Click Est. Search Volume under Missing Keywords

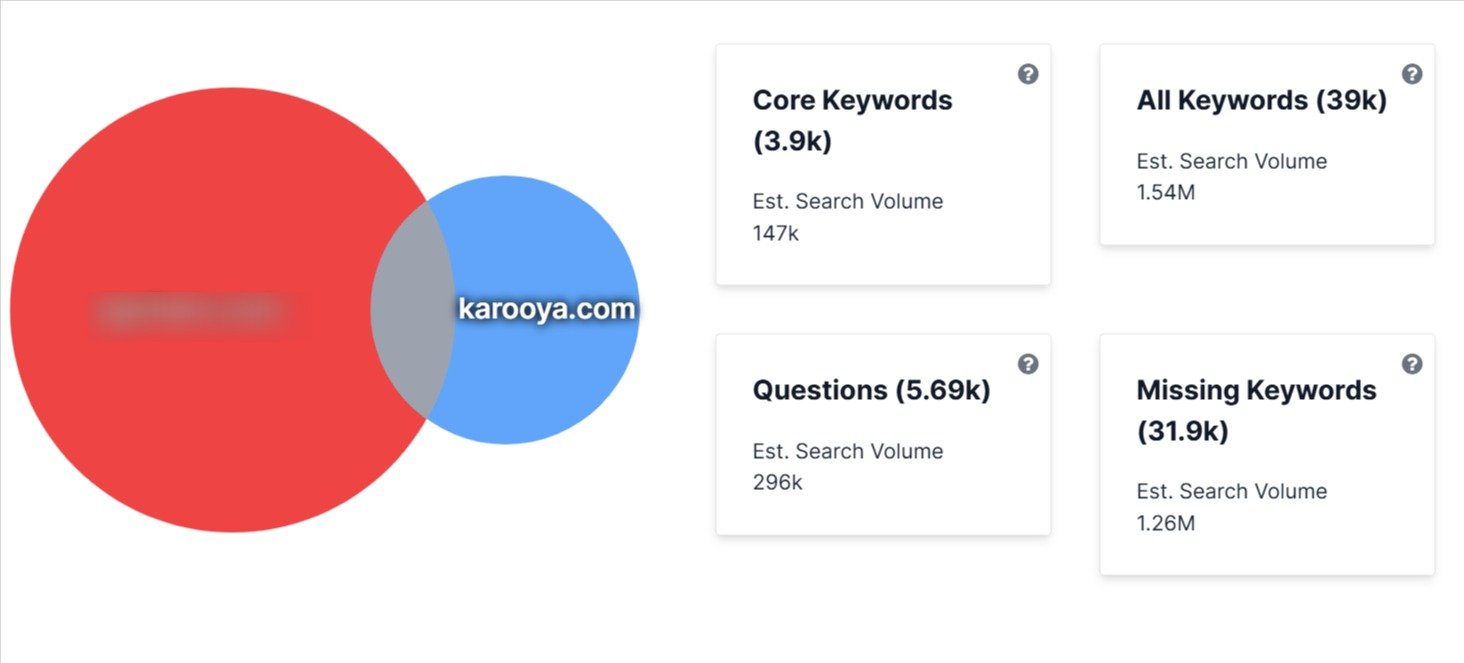click(x=1232, y=491)
